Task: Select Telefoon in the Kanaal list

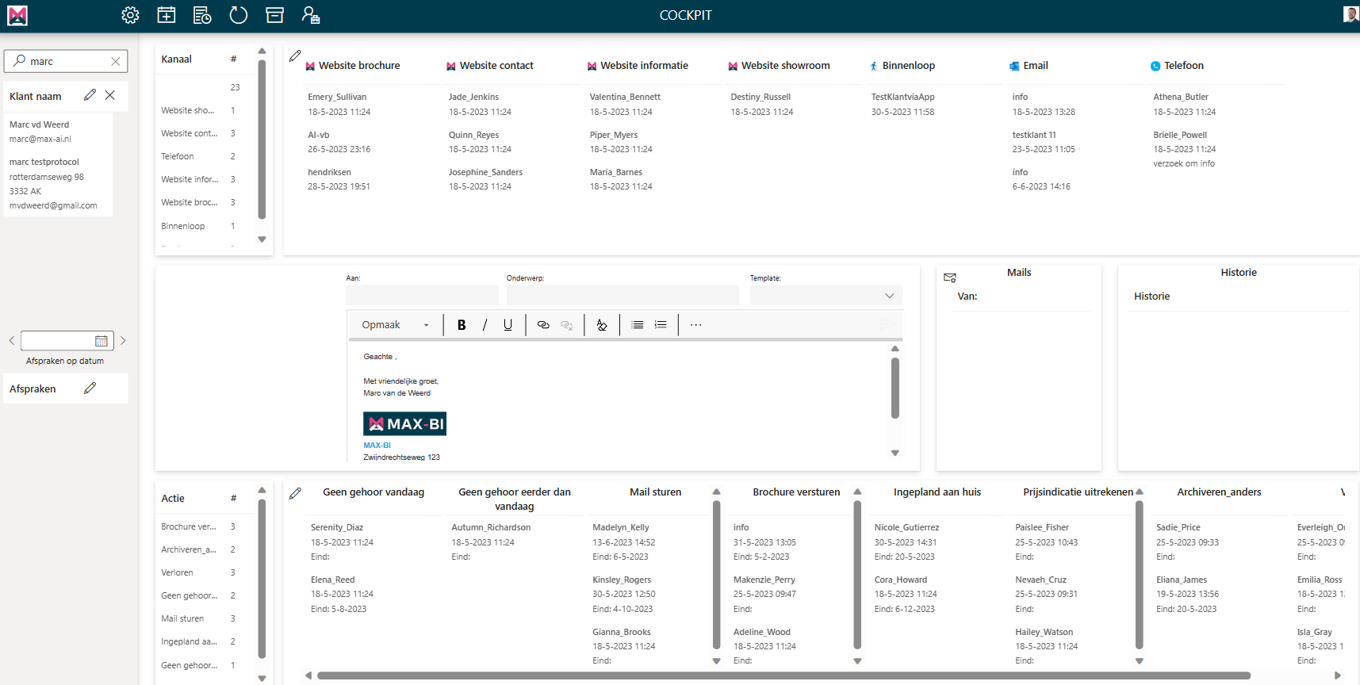Action: (178, 157)
